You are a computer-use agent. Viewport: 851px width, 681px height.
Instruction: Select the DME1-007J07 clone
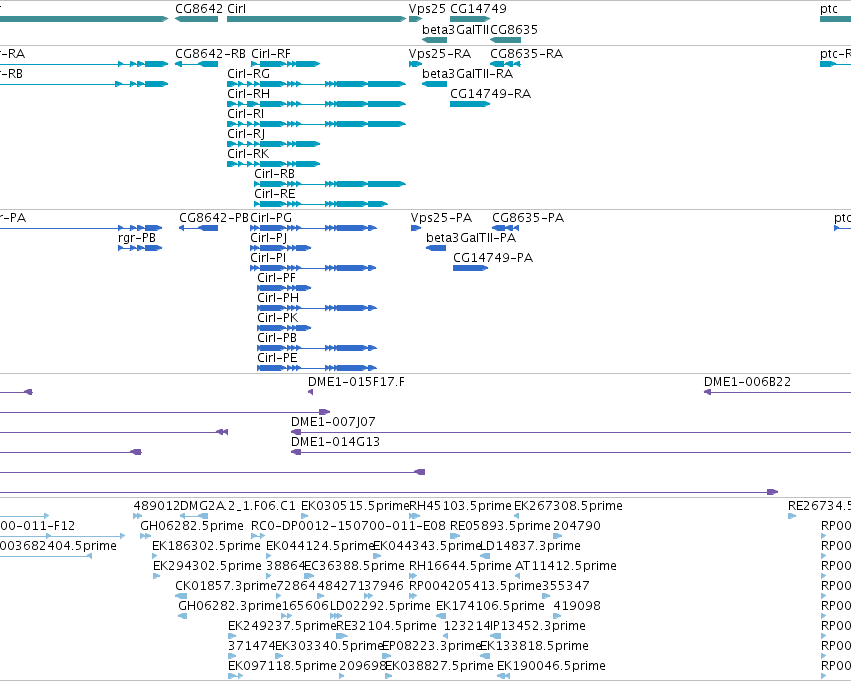coord(571,432)
